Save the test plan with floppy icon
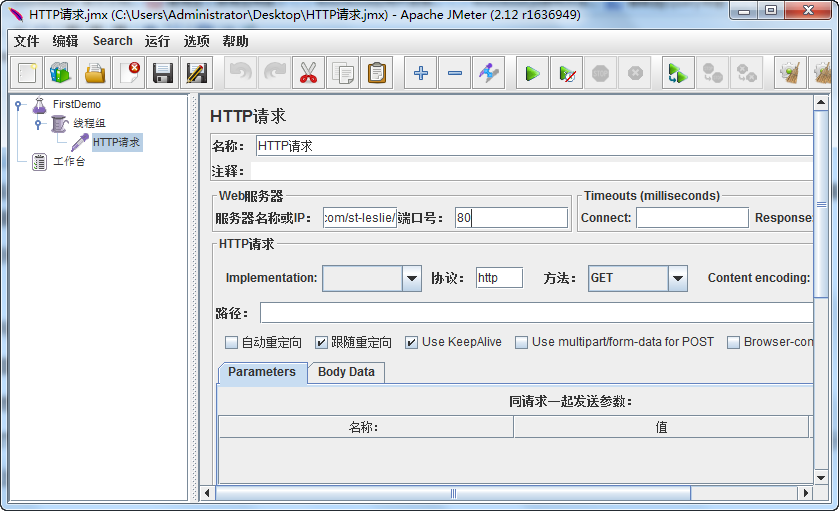The width and height of the screenshot is (839, 511). [x=163, y=73]
